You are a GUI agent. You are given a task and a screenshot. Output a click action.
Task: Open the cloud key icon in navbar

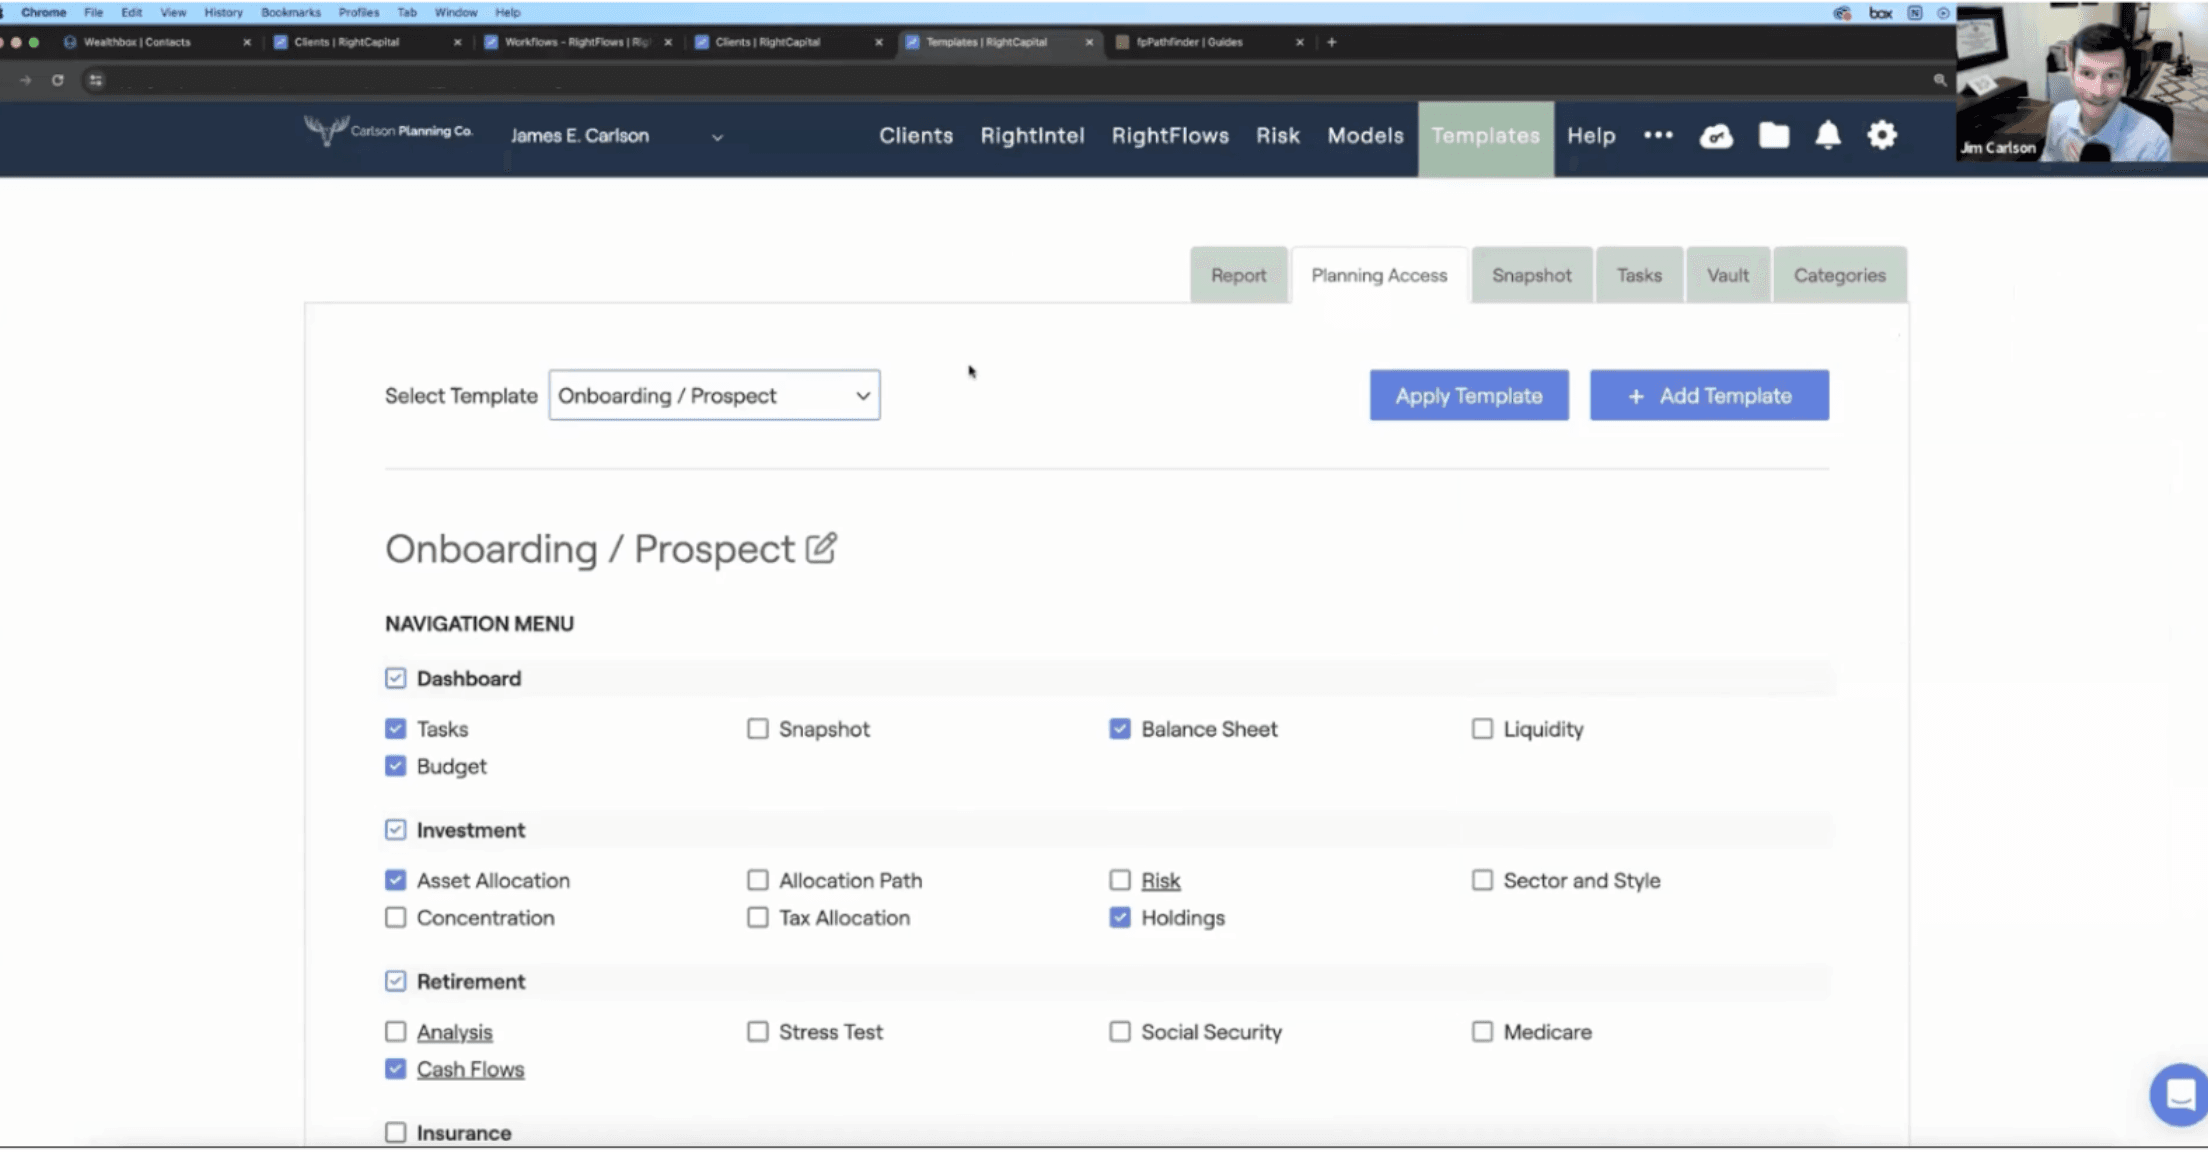(1716, 136)
